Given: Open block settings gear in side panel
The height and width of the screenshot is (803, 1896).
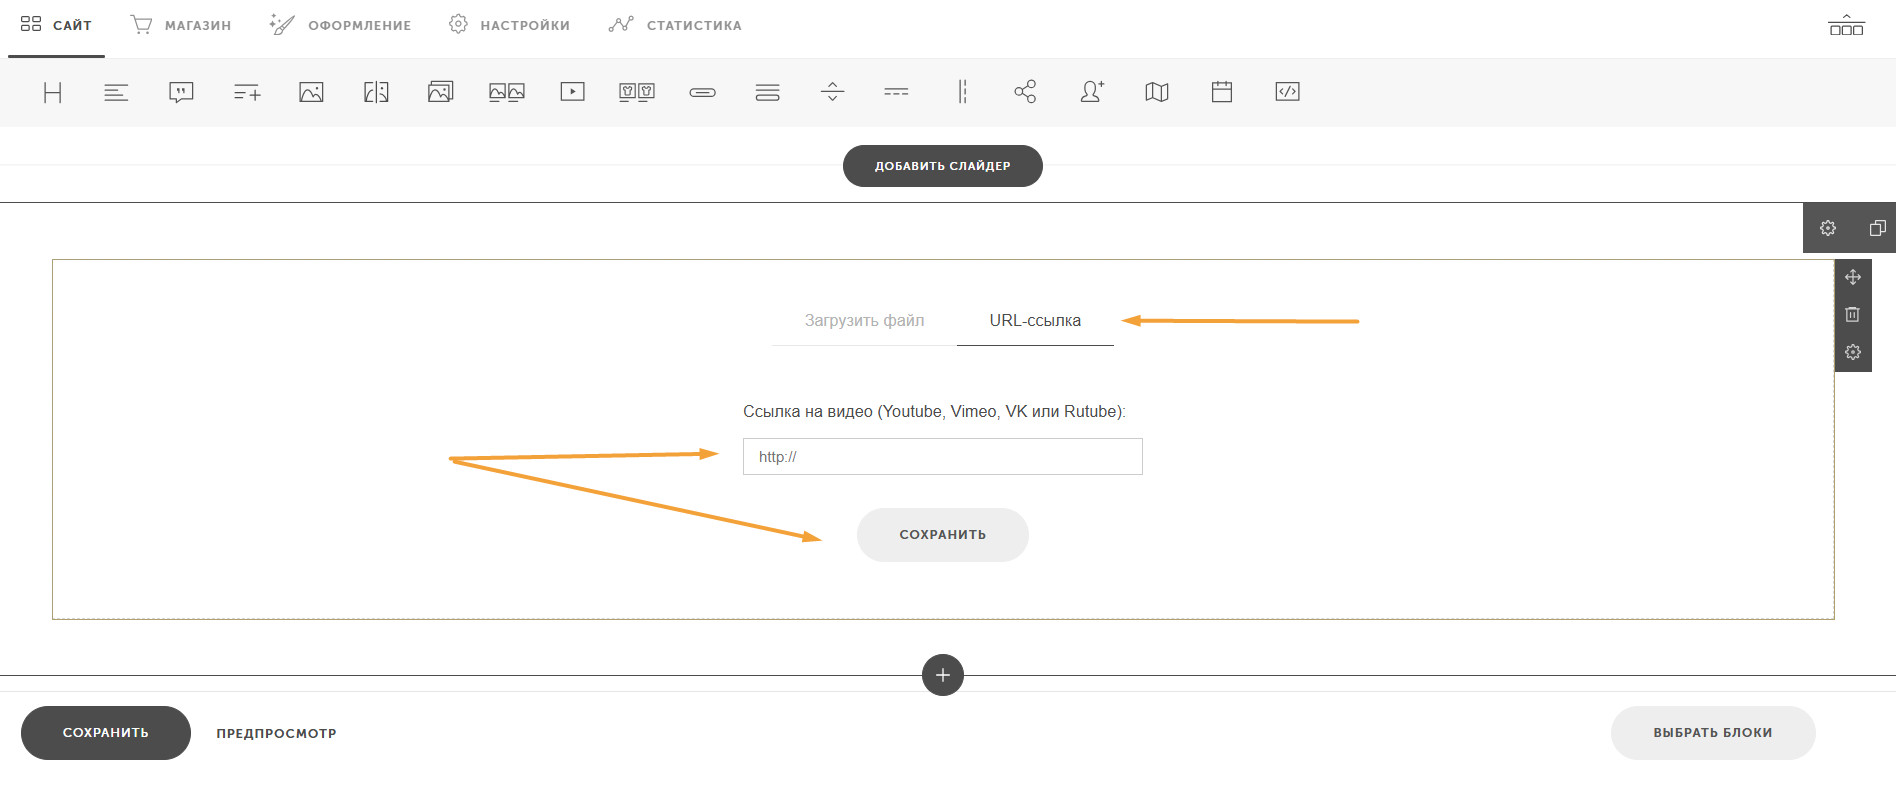Looking at the screenshot, I should [x=1853, y=352].
